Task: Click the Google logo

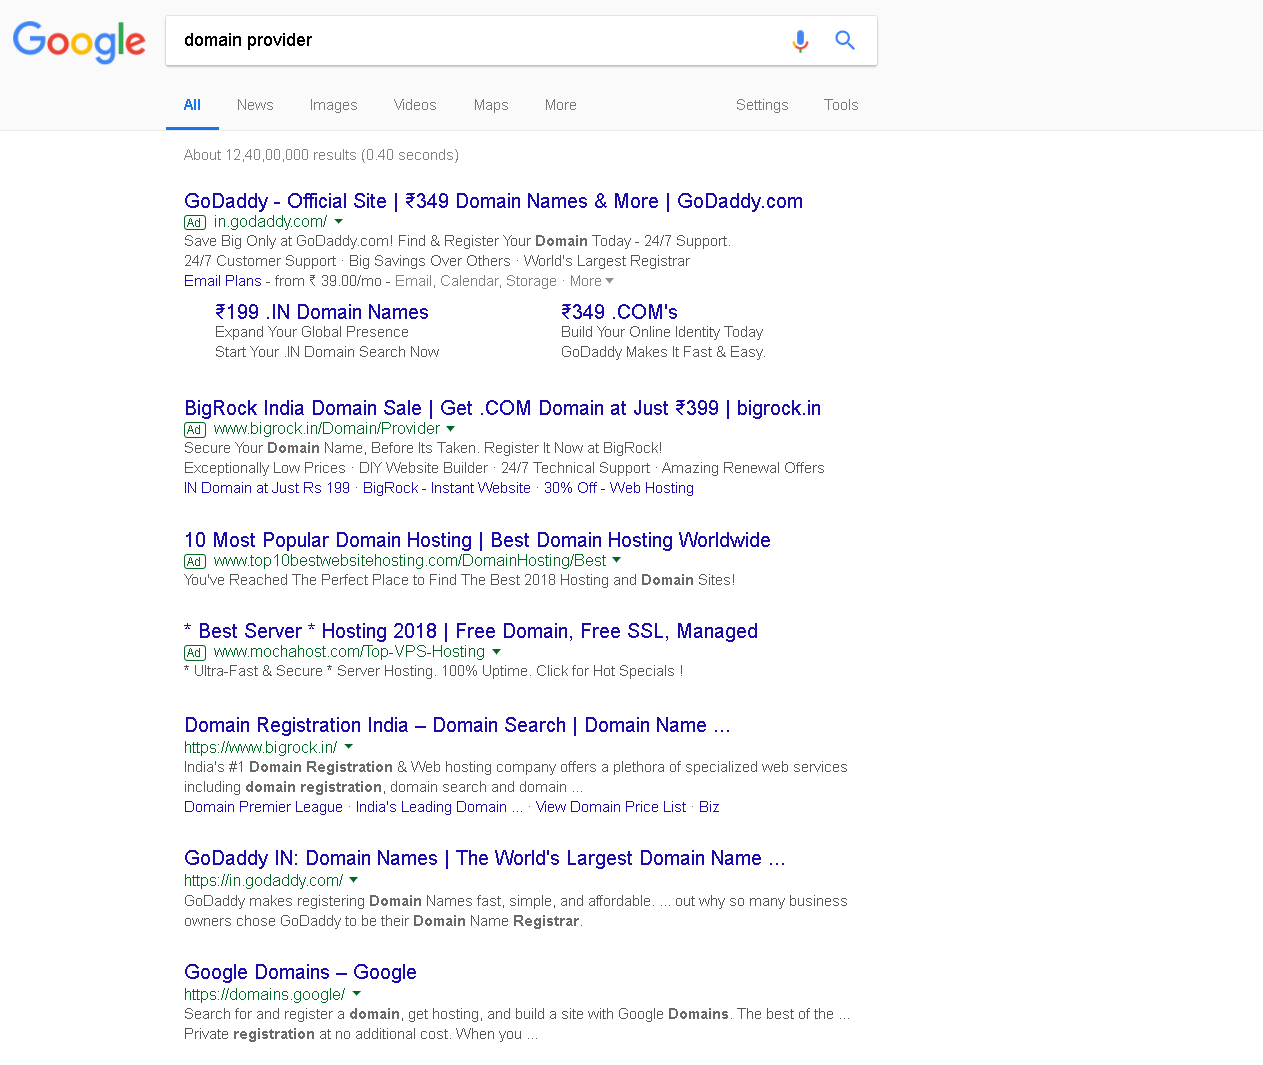Action: 79,41
